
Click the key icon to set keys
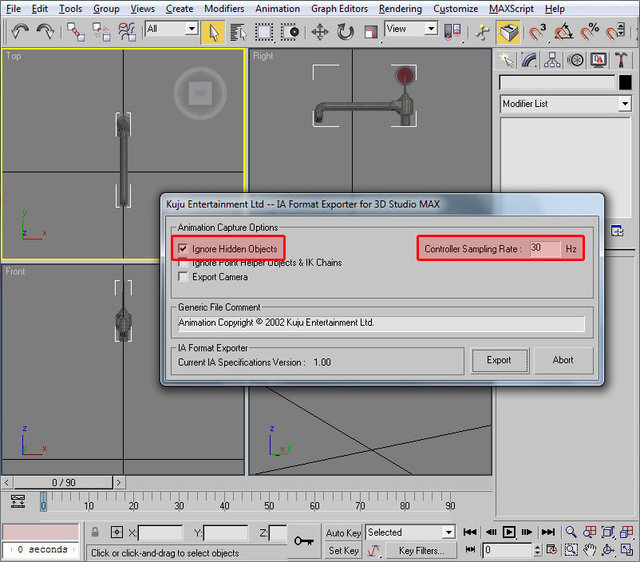tap(304, 541)
